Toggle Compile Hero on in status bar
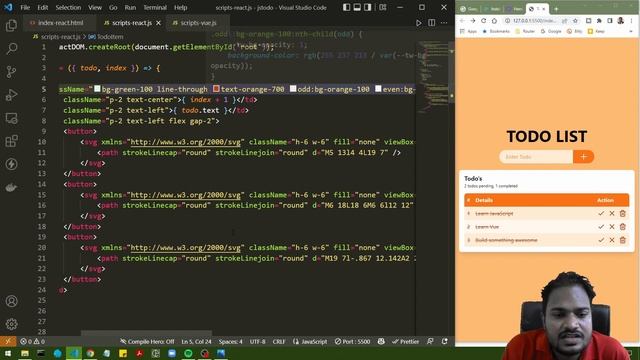The height and width of the screenshot is (360, 640). (147, 341)
